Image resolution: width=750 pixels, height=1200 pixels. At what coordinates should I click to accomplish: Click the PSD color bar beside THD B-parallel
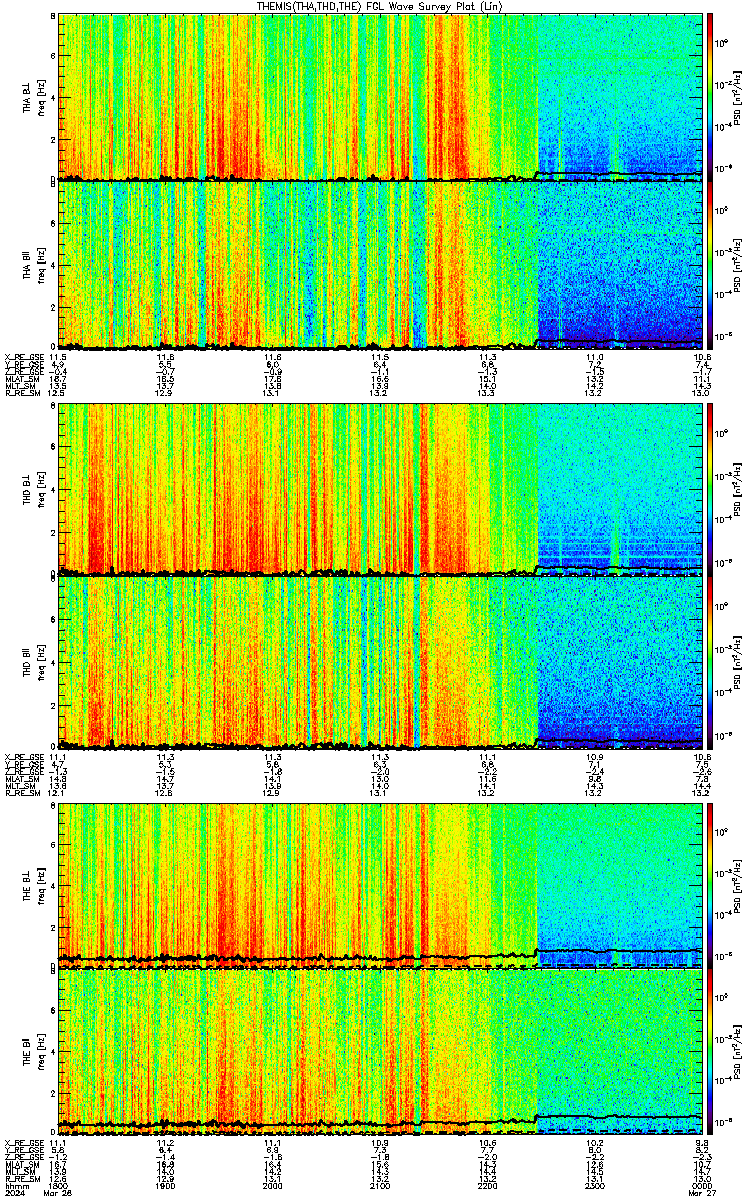[710, 662]
